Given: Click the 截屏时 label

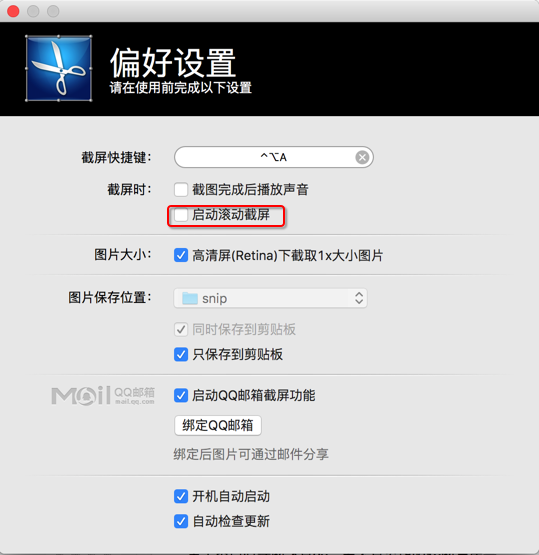Looking at the screenshot, I should point(130,189).
